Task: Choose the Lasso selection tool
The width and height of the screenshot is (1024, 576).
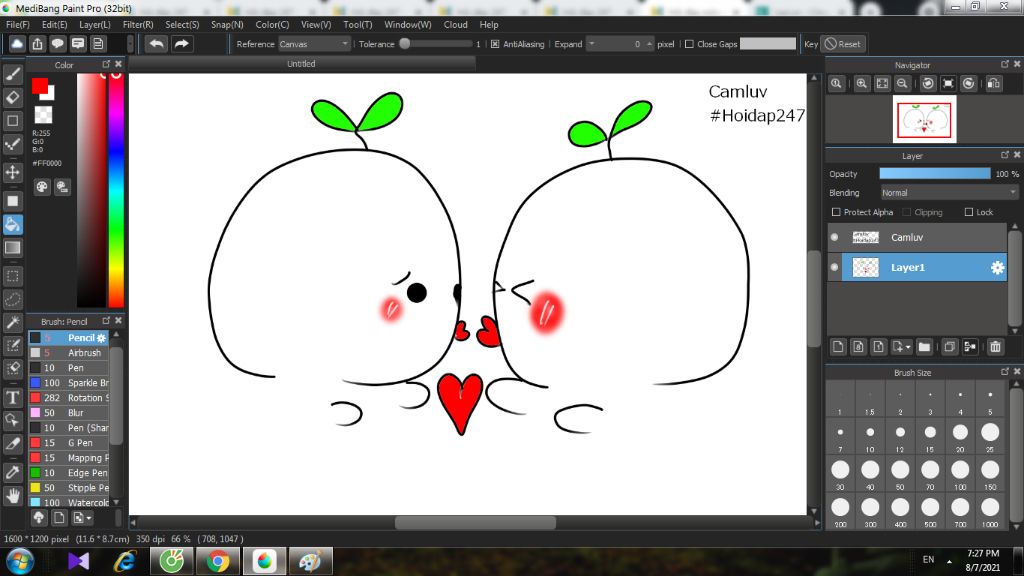Action: point(12,299)
